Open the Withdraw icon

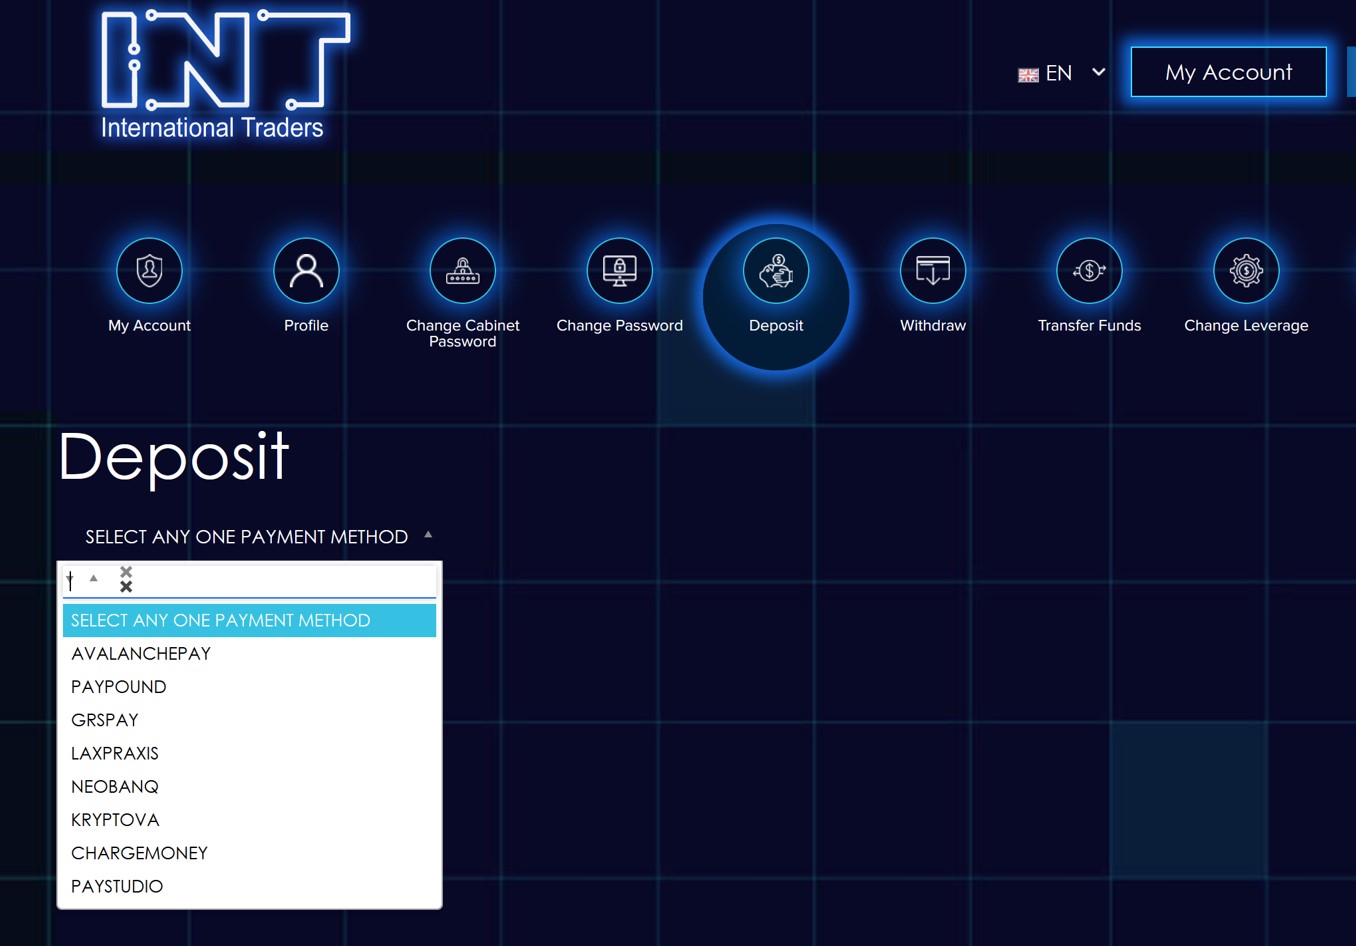point(933,270)
